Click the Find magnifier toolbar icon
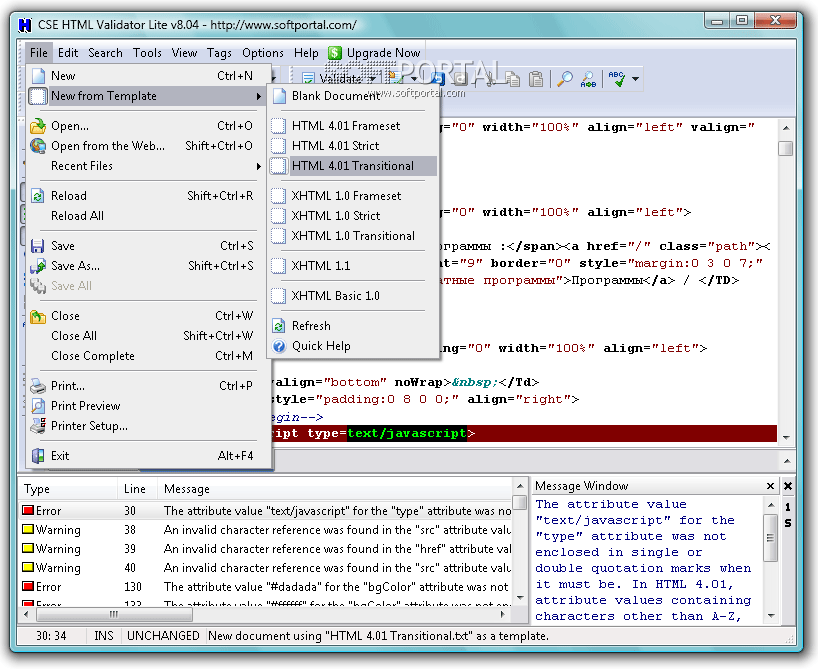The image size is (818, 669). pyautogui.click(x=564, y=79)
